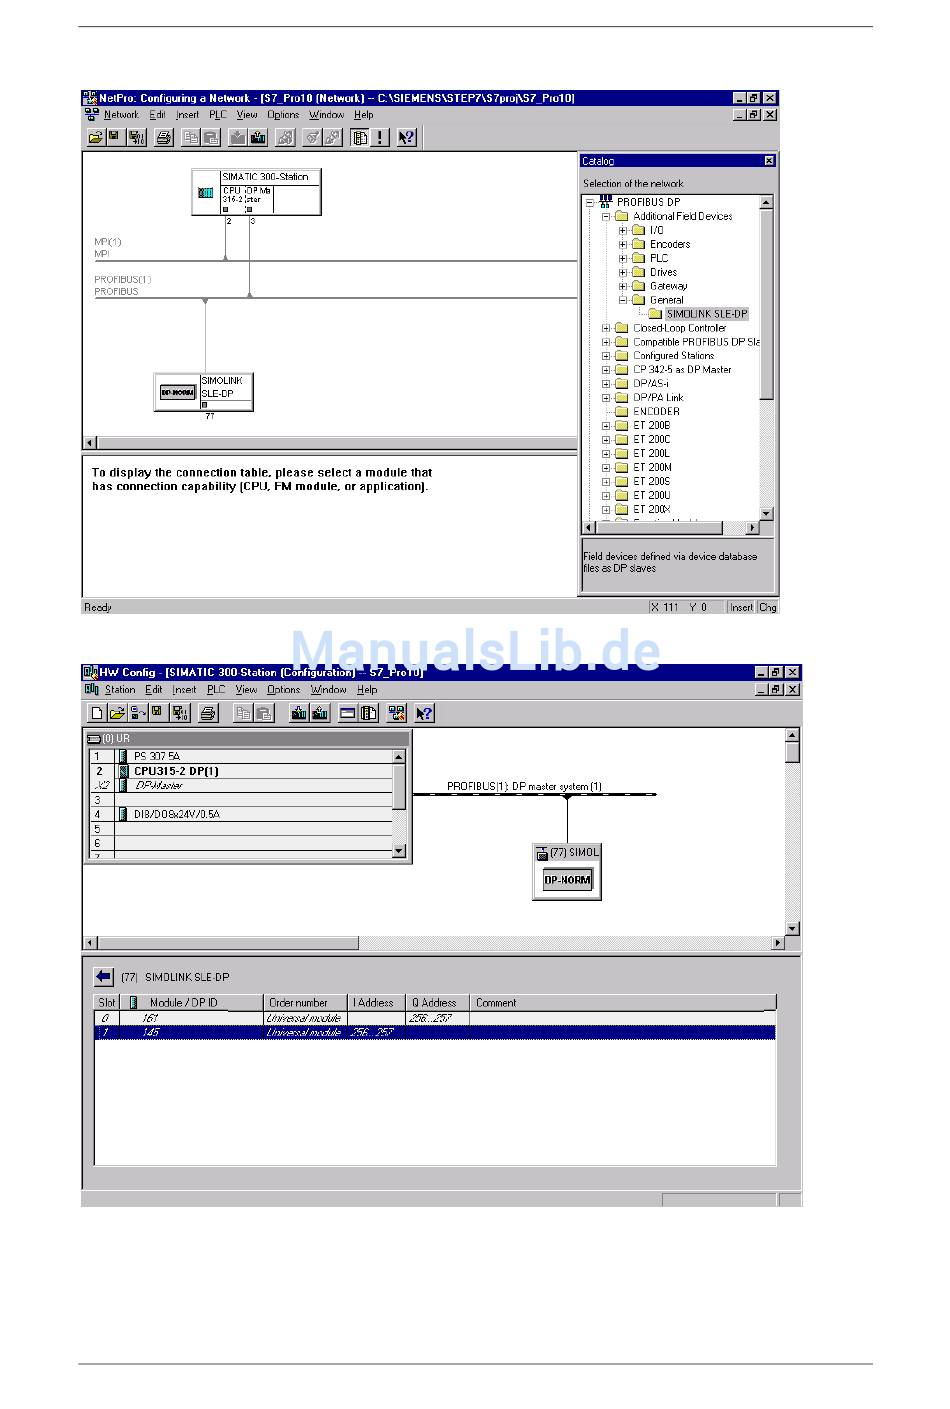Click the I Address column header

point(376,1002)
